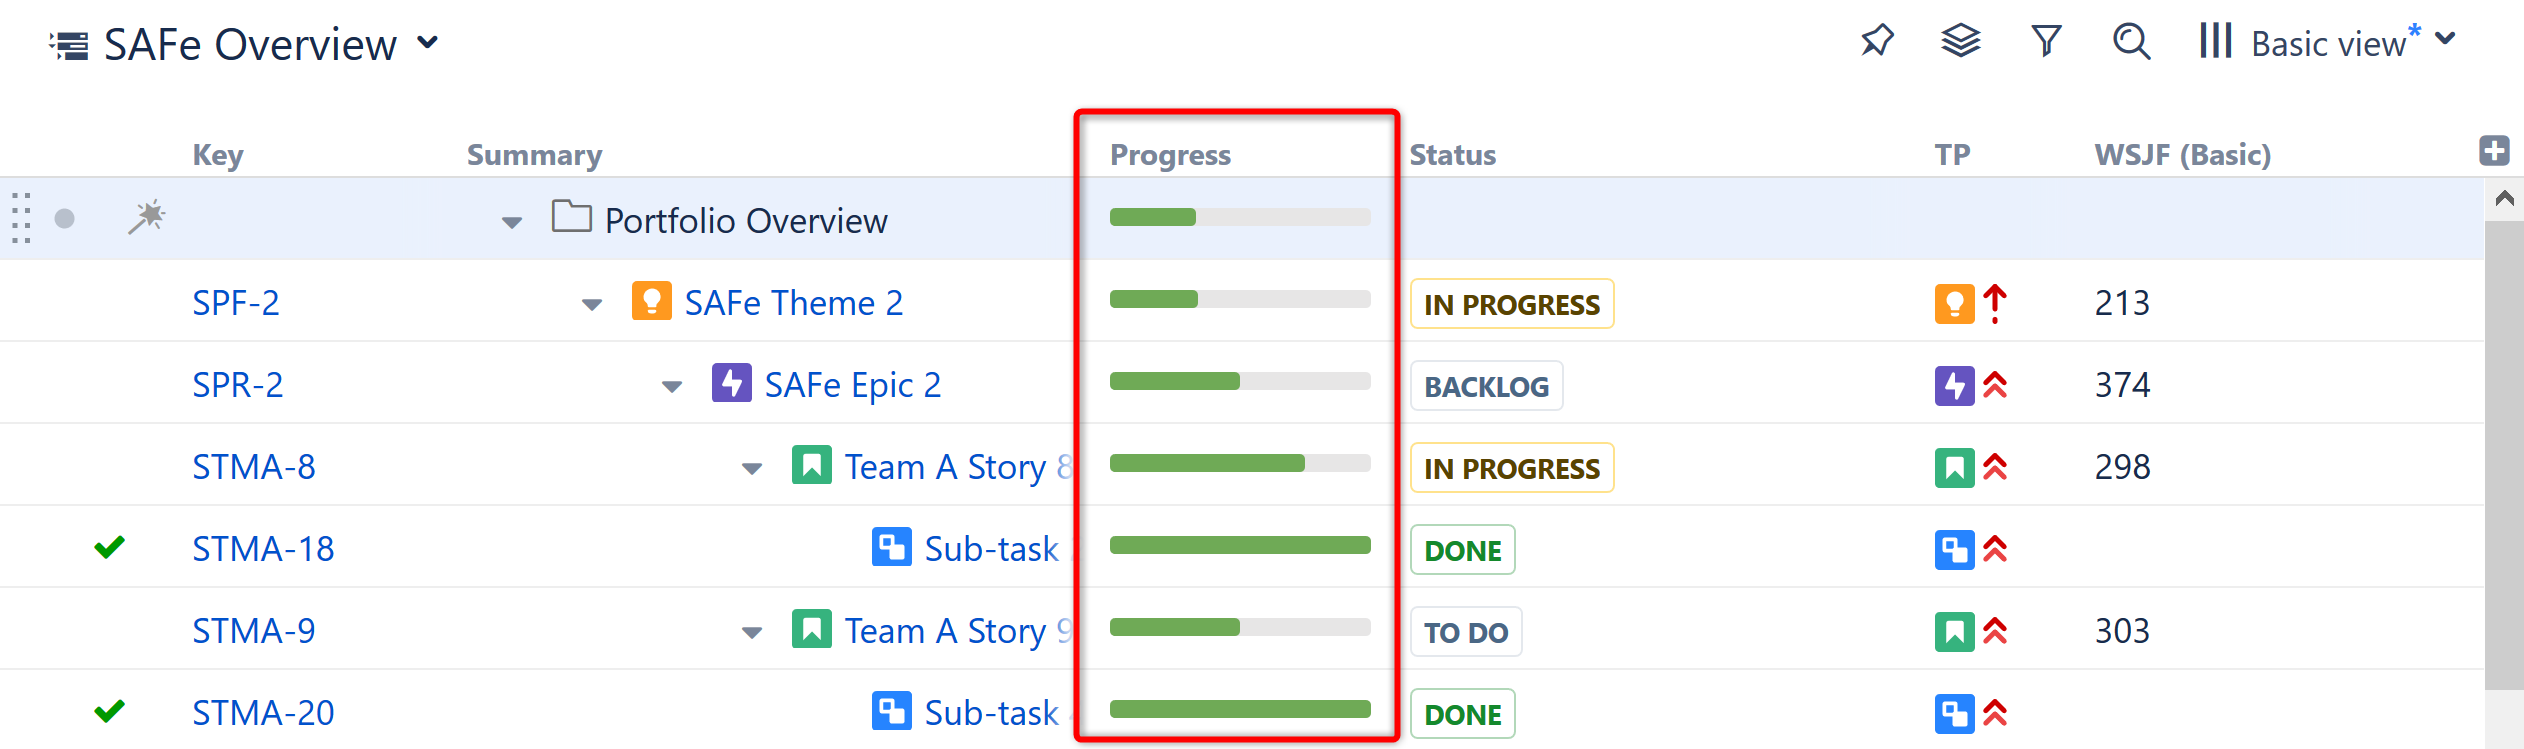Click the SAFe Epic 2 issue type icon
The image size is (2524, 749).
click(x=731, y=383)
